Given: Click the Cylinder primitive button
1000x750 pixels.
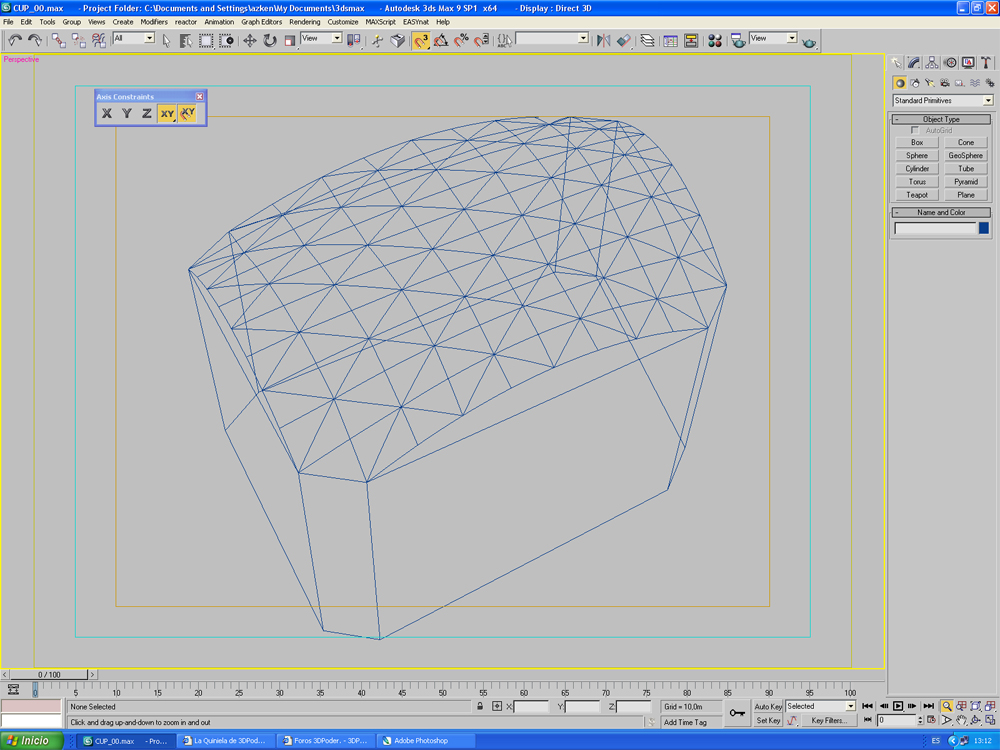Looking at the screenshot, I should coord(917,169).
